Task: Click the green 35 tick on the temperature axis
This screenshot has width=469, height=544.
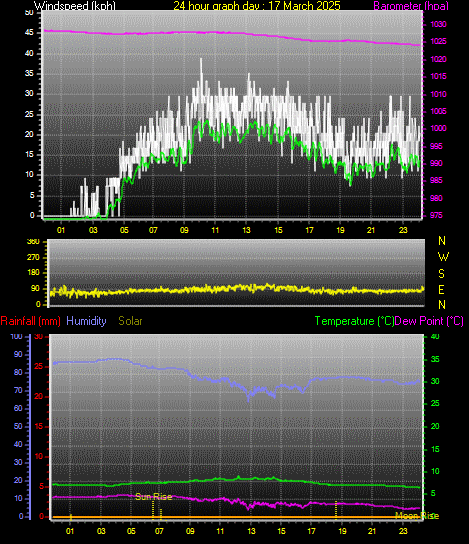Action: (x=435, y=359)
